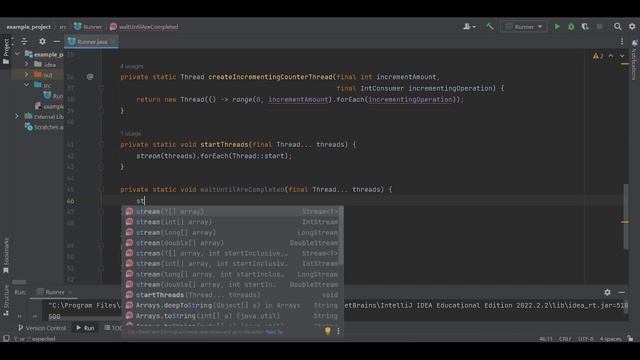Click the UTF-8 encoding status item

[x=585, y=339]
